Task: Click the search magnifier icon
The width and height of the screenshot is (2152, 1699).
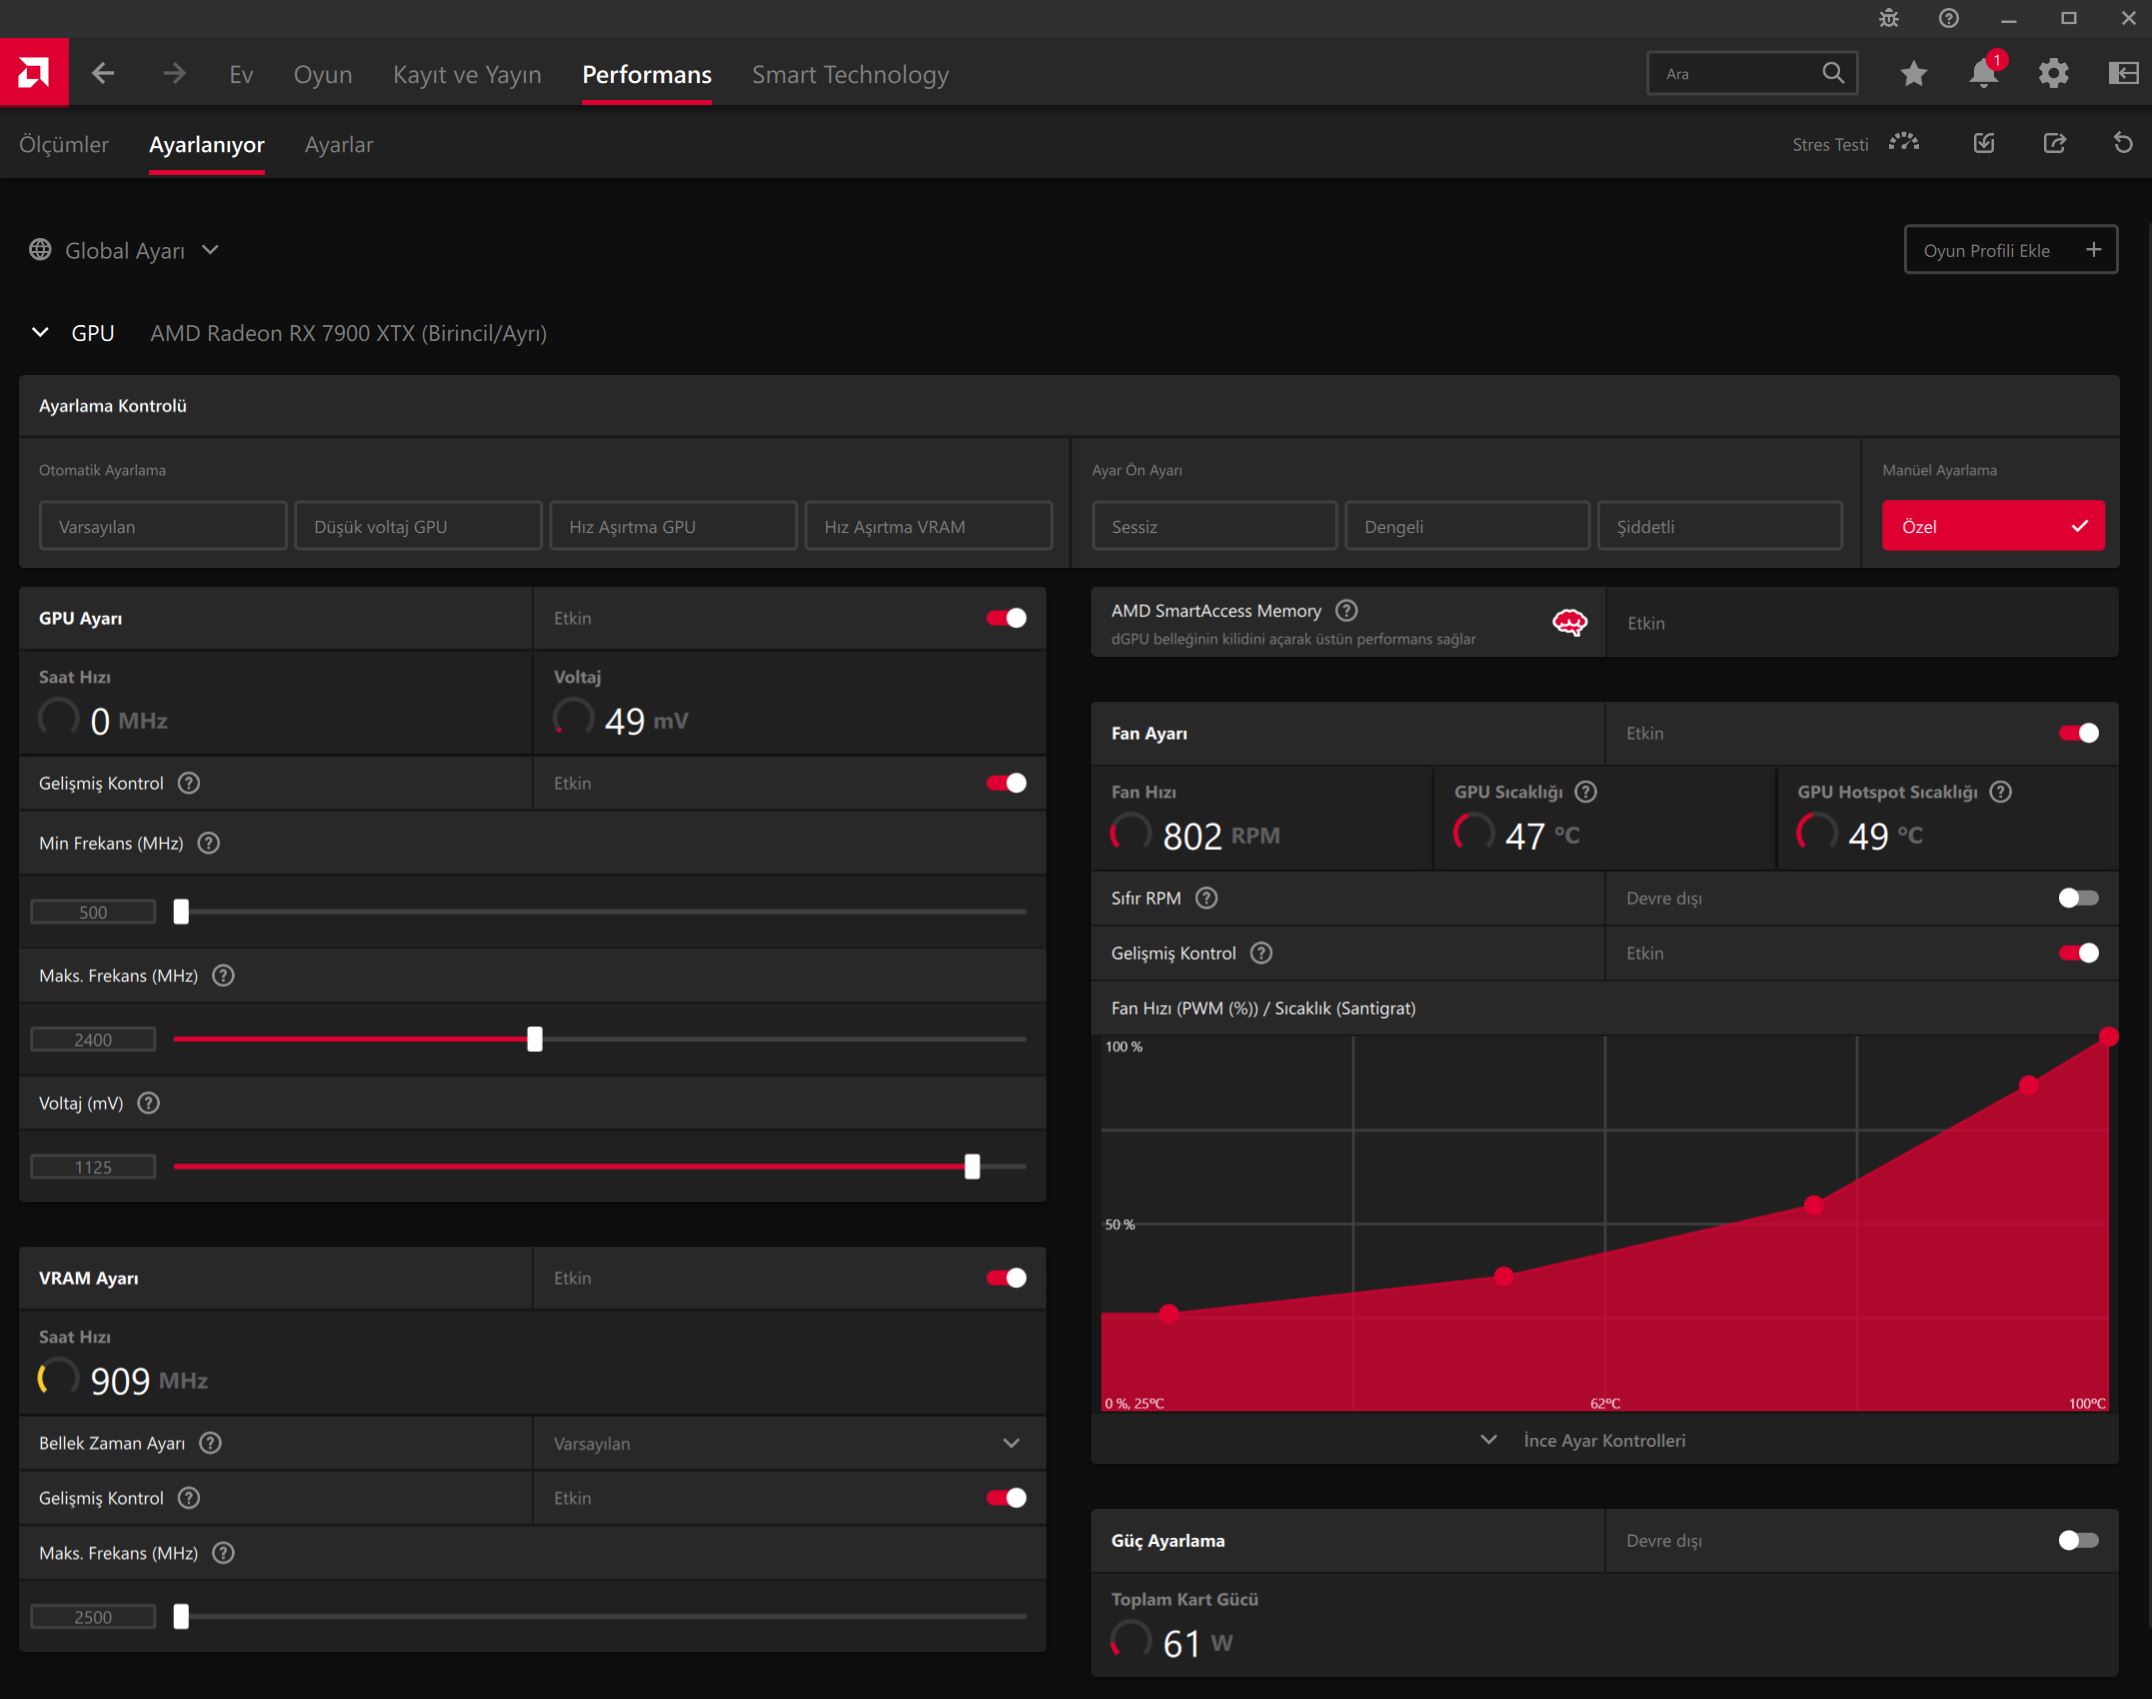Action: (x=1832, y=73)
